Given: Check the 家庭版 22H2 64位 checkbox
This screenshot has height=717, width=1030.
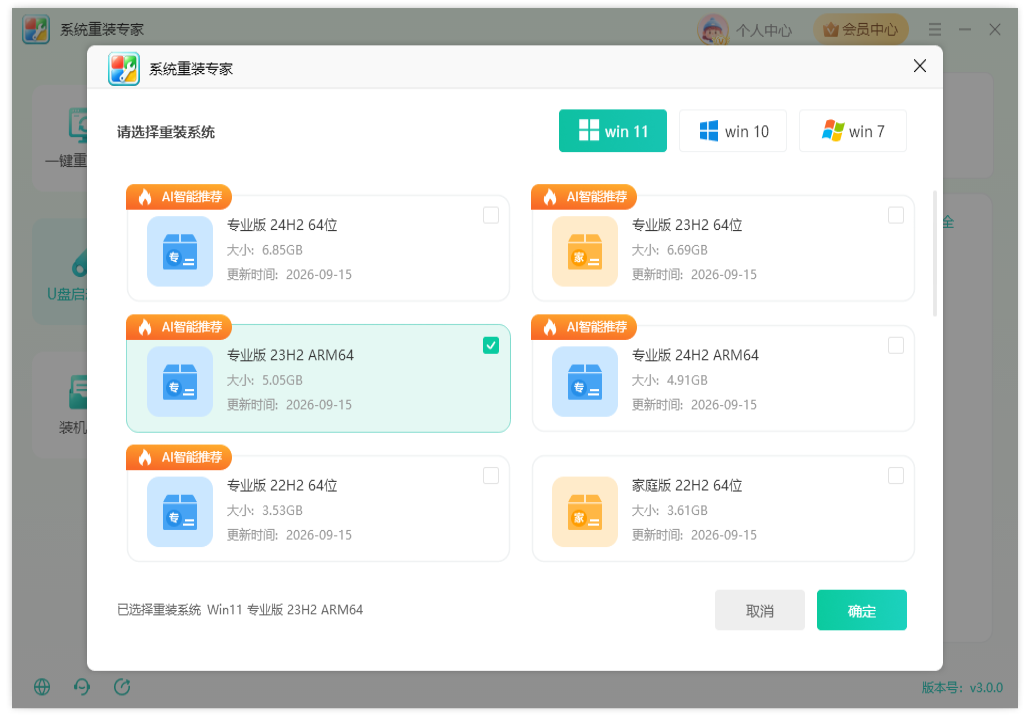Looking at the screenshot, I should [895, 475].
